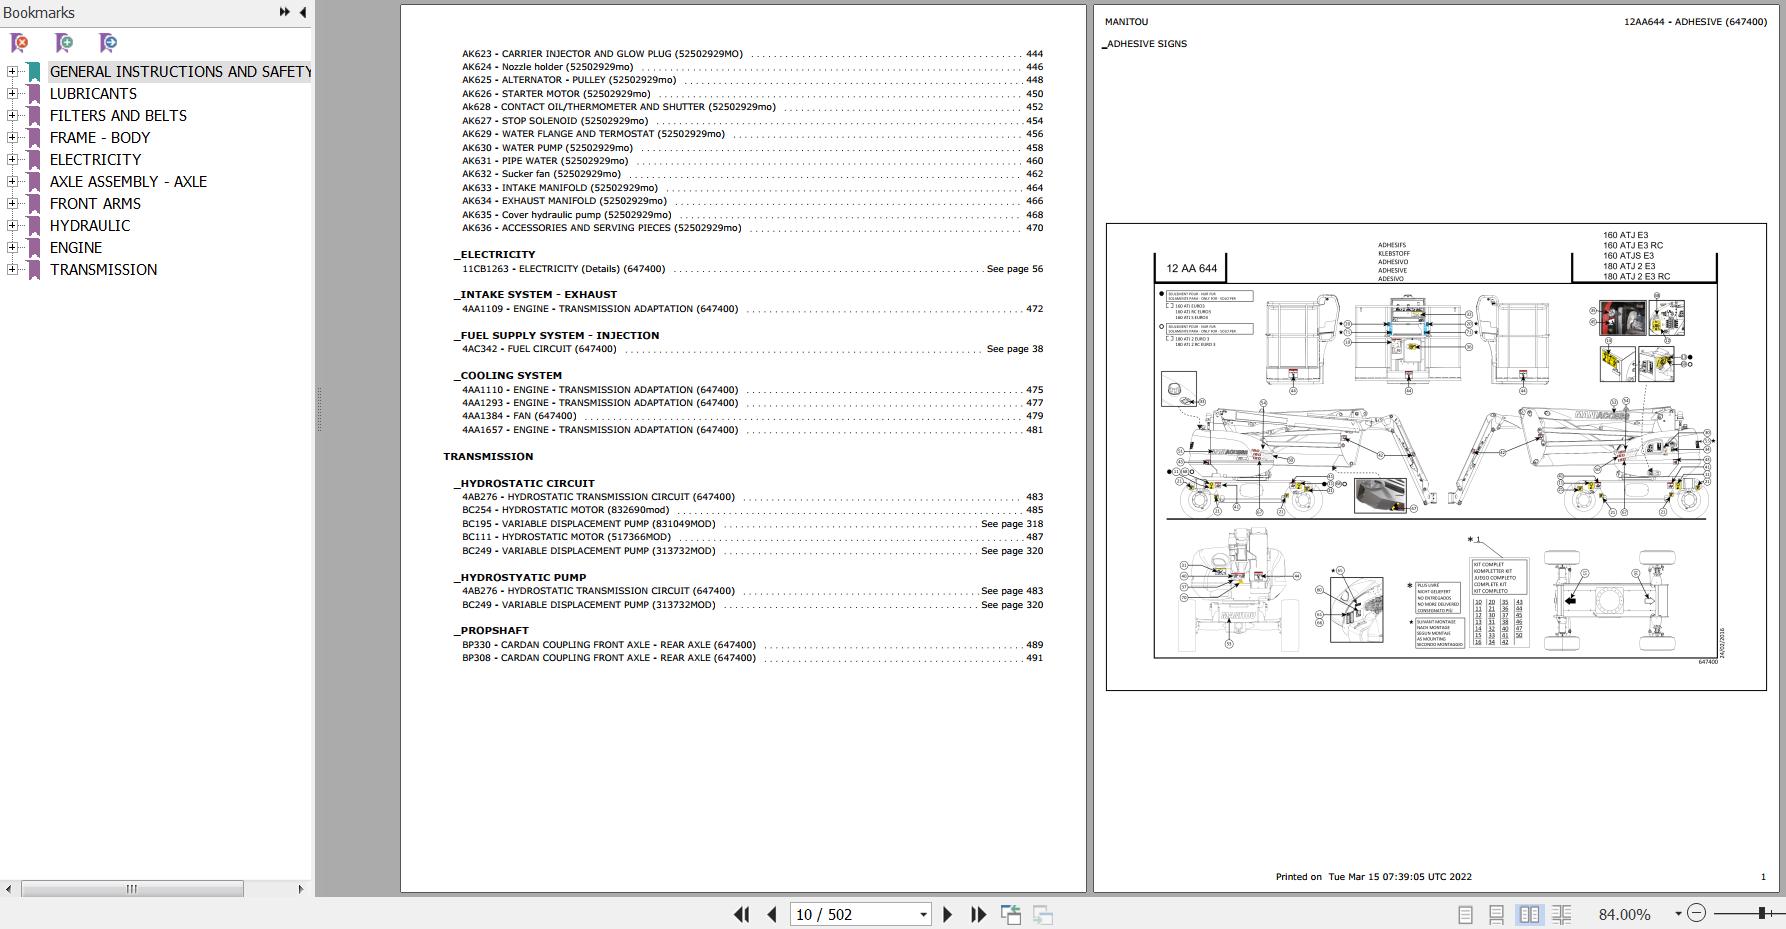The width and height of the screenshot is (1786, 929).
Task: Click the add bookmark icon
Action: click(x=64, y=43)
